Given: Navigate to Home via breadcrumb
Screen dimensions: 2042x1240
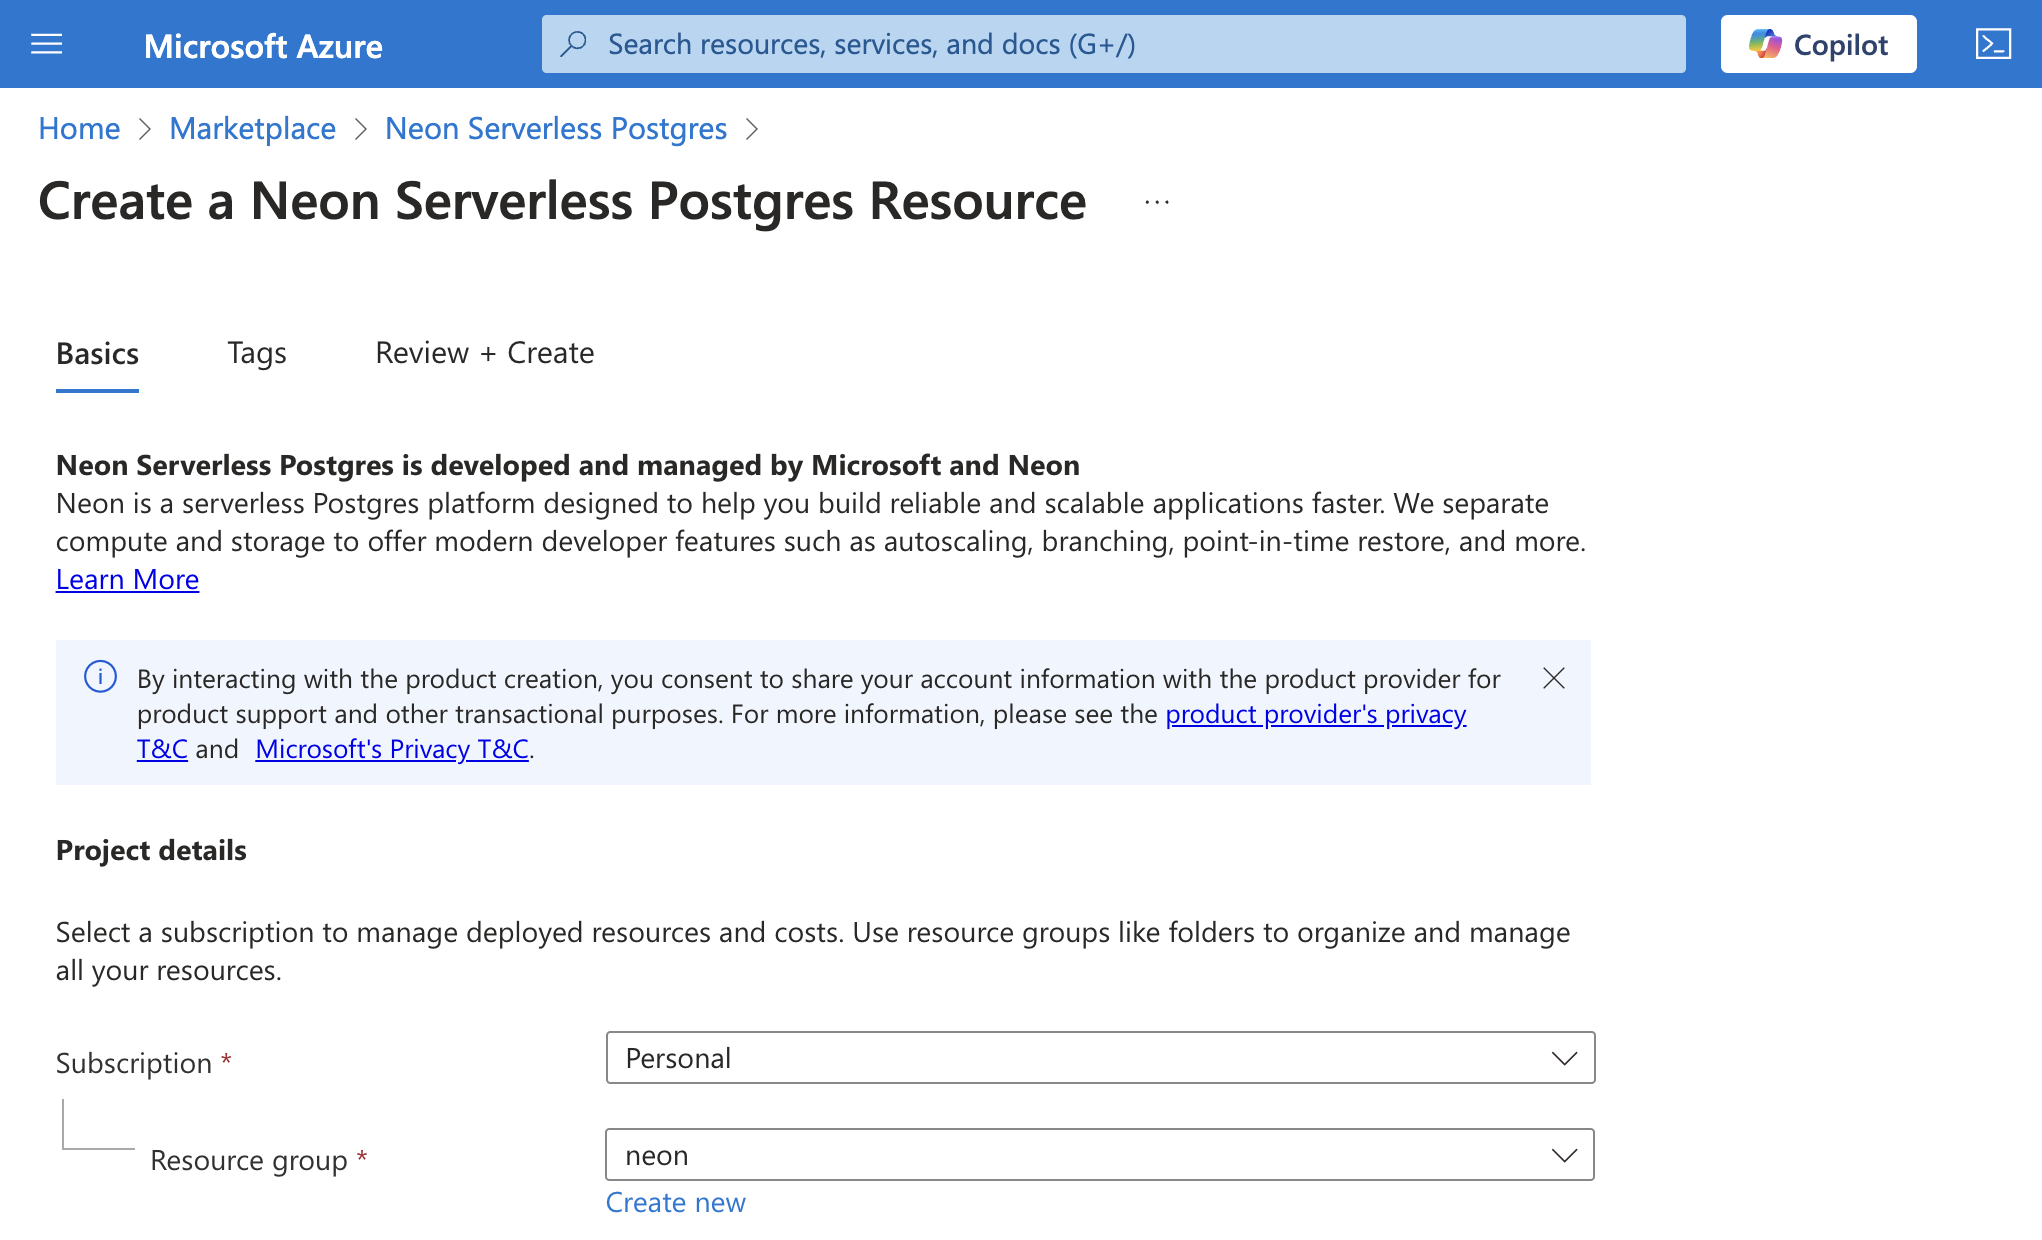Looking at the screenshot, I should (78, 128).
